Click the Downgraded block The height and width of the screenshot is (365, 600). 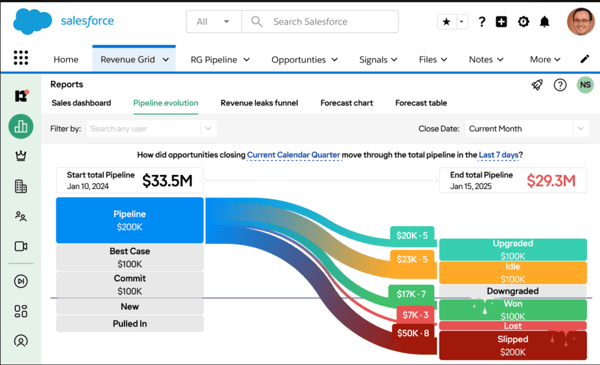(x=513, y=291)
